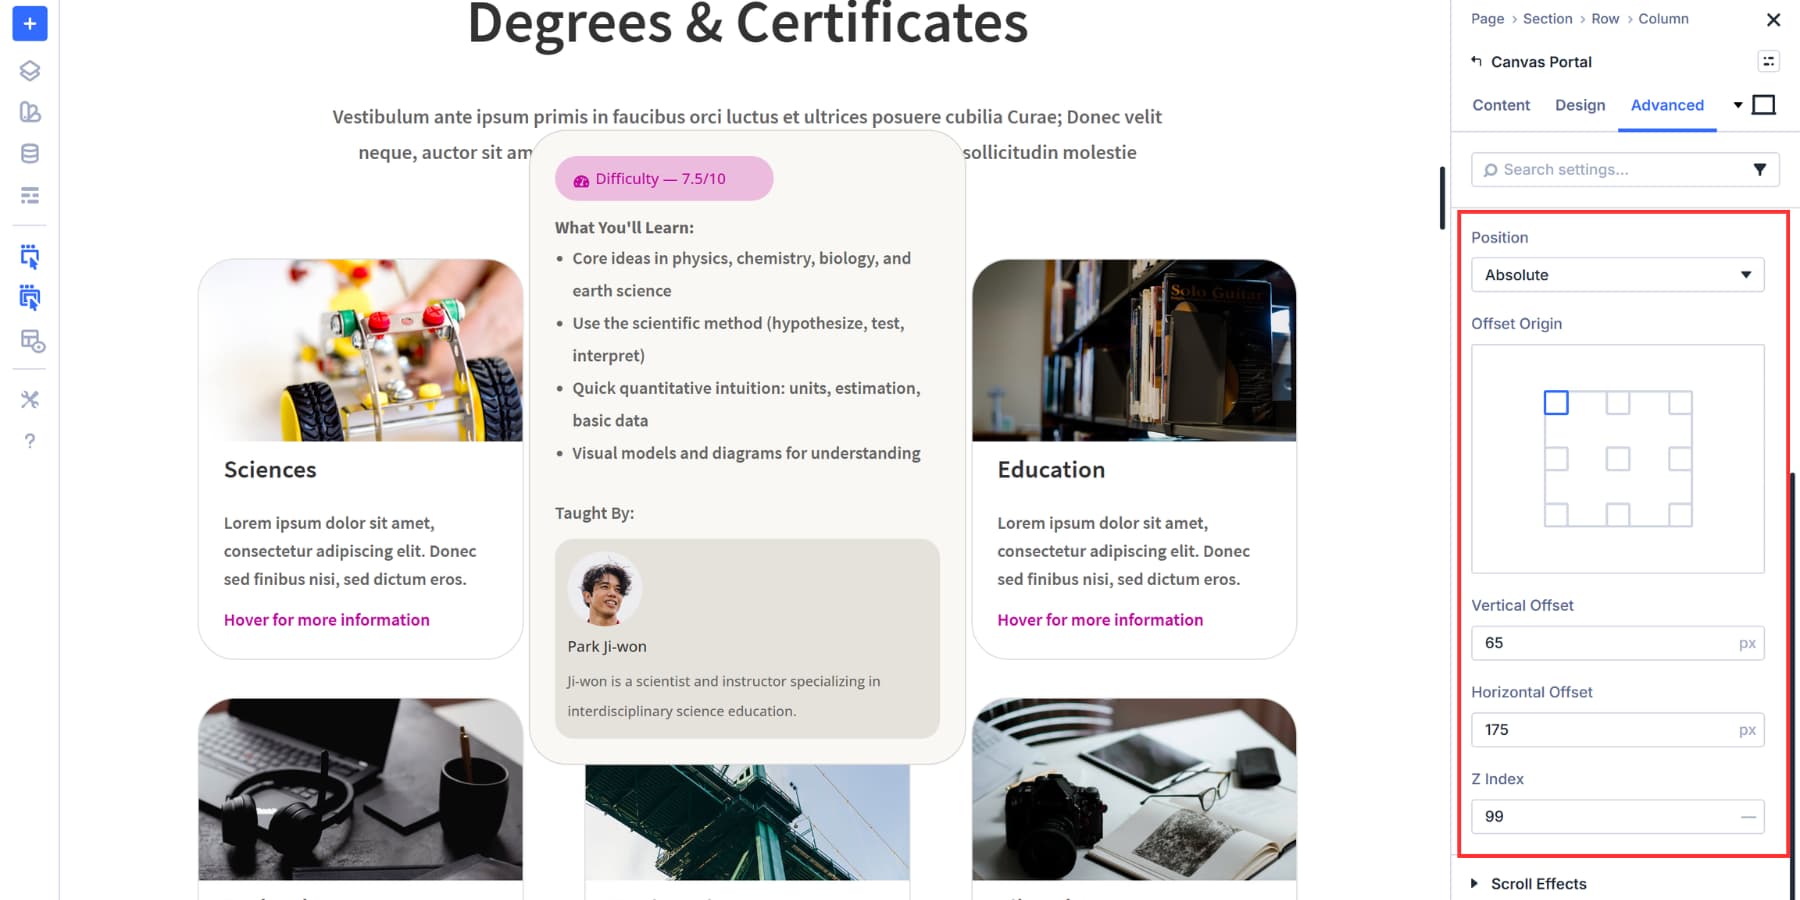Switch to the Content tab
This screenshot has height=900, width=1800.
[1501, 105]
